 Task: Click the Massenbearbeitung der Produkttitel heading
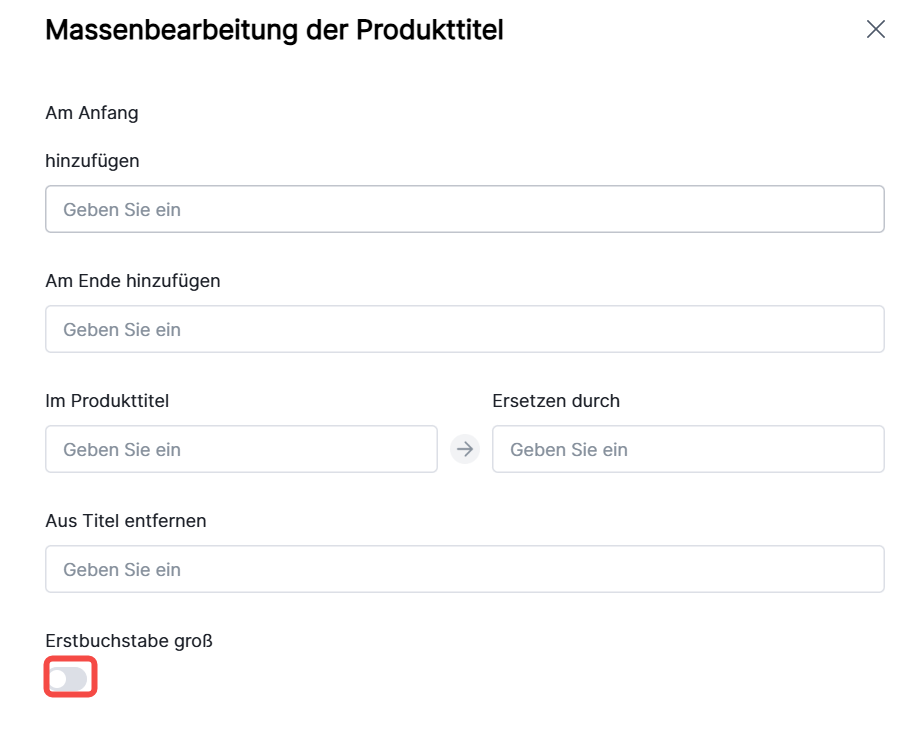tap(274, 30)
